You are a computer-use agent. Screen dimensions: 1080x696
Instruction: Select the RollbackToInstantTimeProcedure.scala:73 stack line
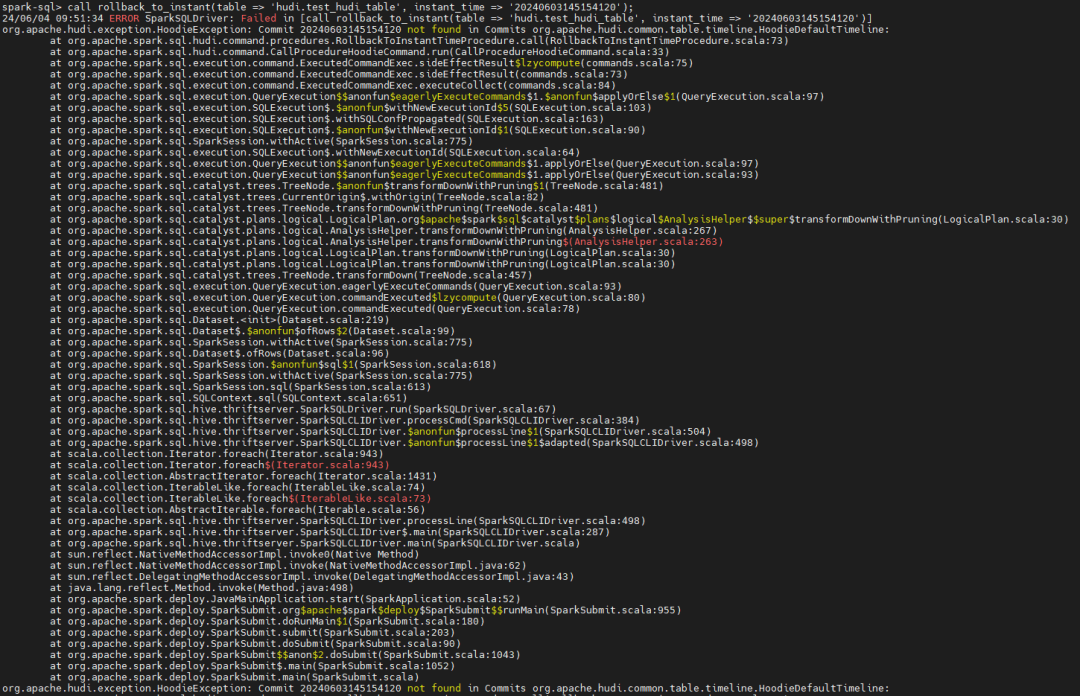[x=419, y=41]
